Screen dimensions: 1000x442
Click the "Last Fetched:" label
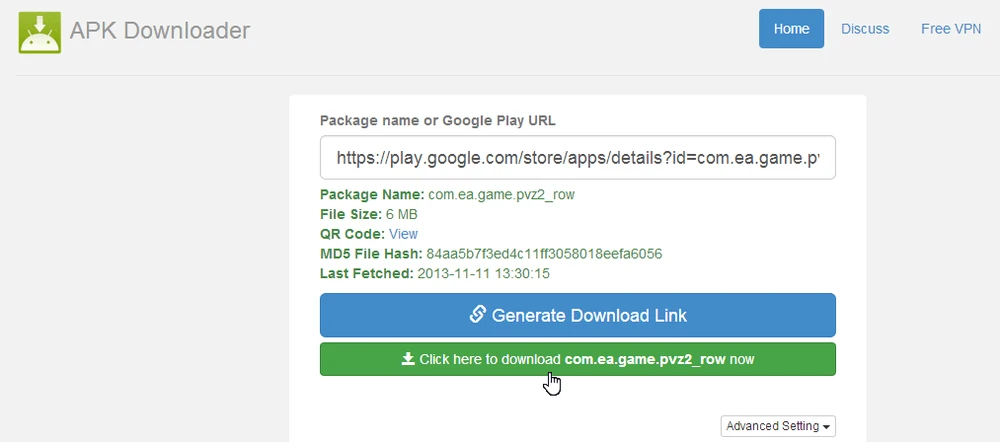[x=366, y=272]
